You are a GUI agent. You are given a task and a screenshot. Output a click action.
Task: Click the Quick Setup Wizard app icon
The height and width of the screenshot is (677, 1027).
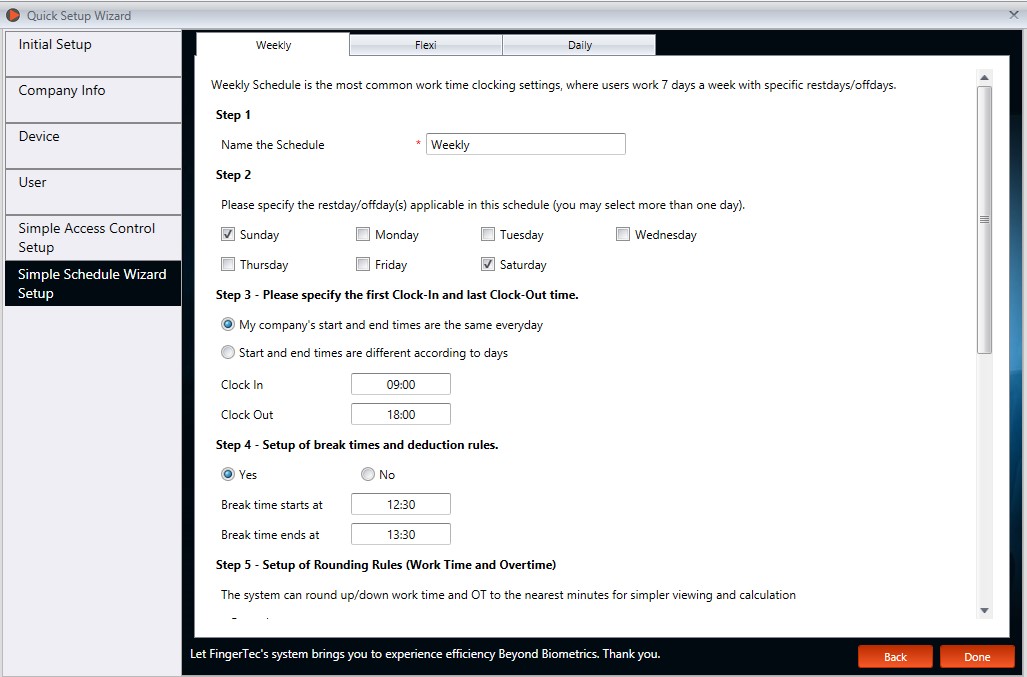coord(12,14)
